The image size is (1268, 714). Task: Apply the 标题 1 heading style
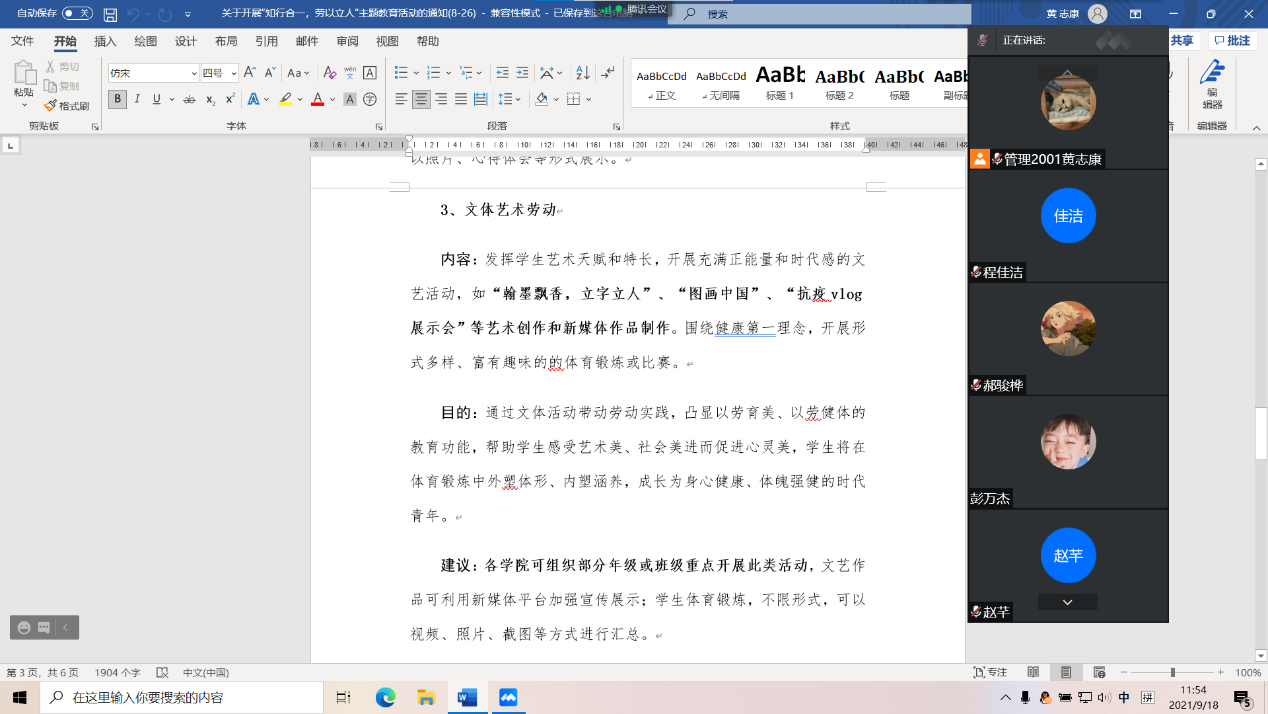coord(780,82)
